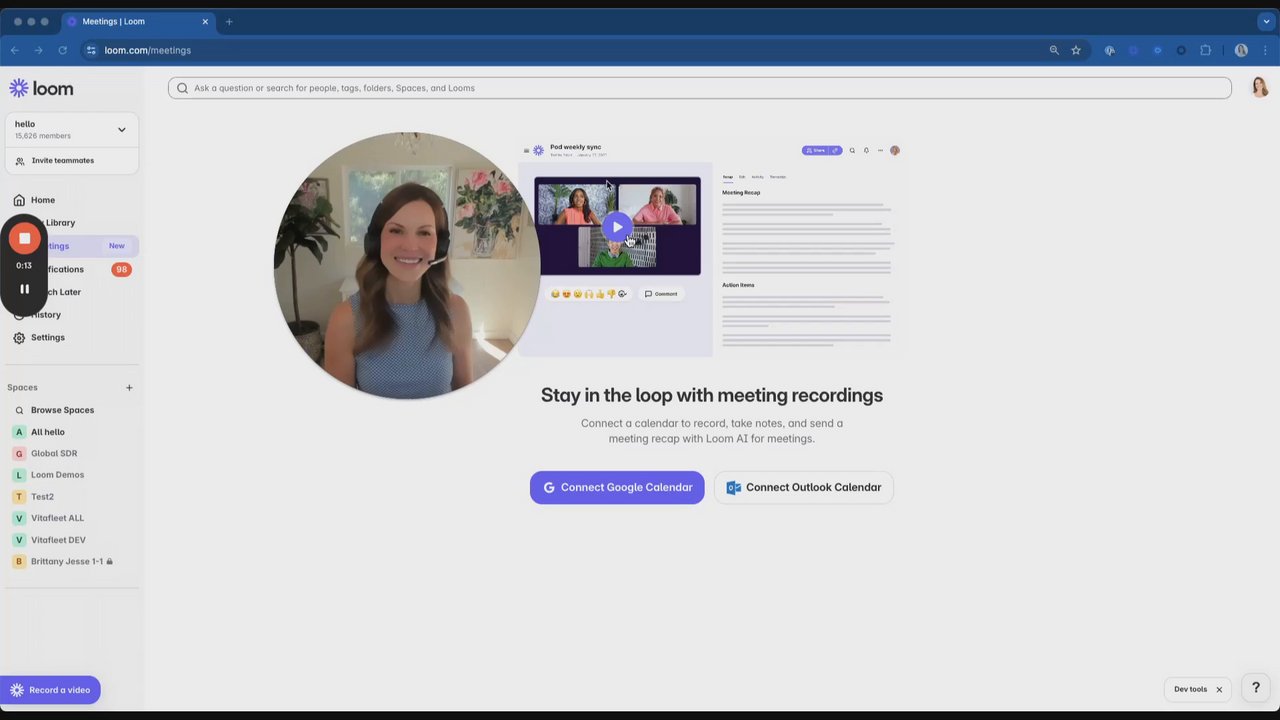Image resolution: width=1280 pixels, height=720 pixels.
Task: Click the Comment button in the preview
Action: 661,294
